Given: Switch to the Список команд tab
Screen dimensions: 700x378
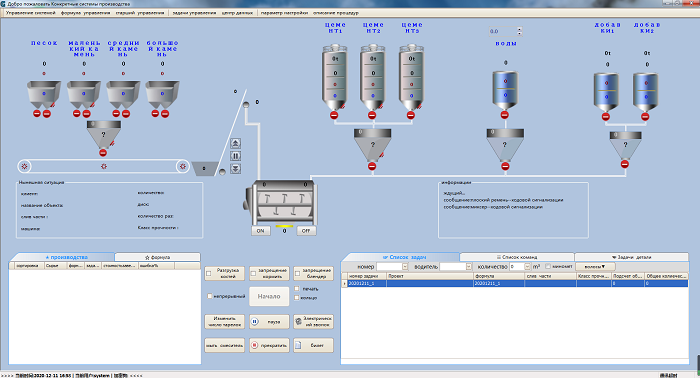Looking at the screenshot, I should pyautogui.click(x=517, y=257).
